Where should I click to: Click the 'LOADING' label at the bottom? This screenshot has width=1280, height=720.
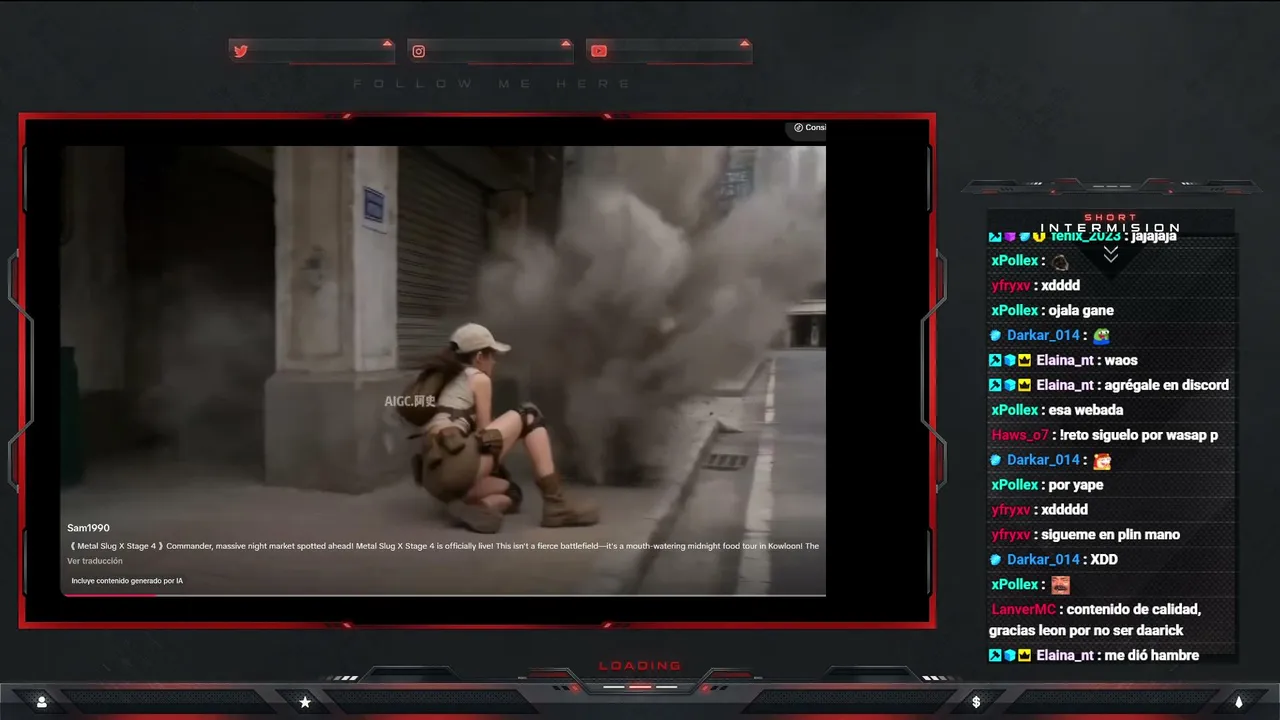640,666
